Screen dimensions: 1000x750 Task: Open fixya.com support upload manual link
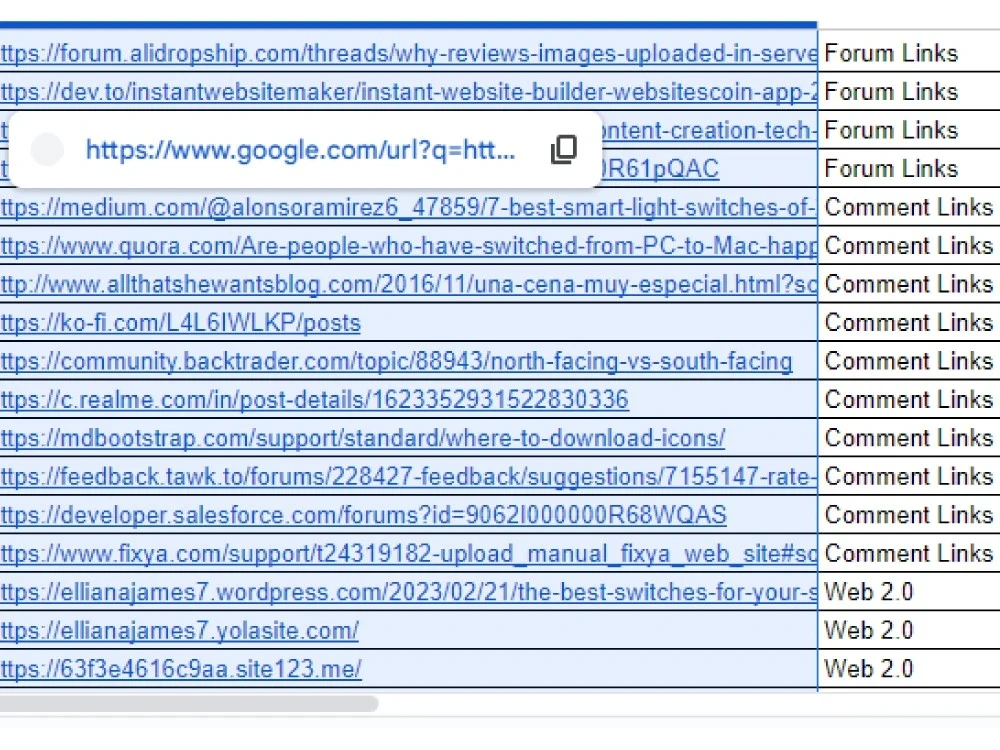click(x=409, y=554)
